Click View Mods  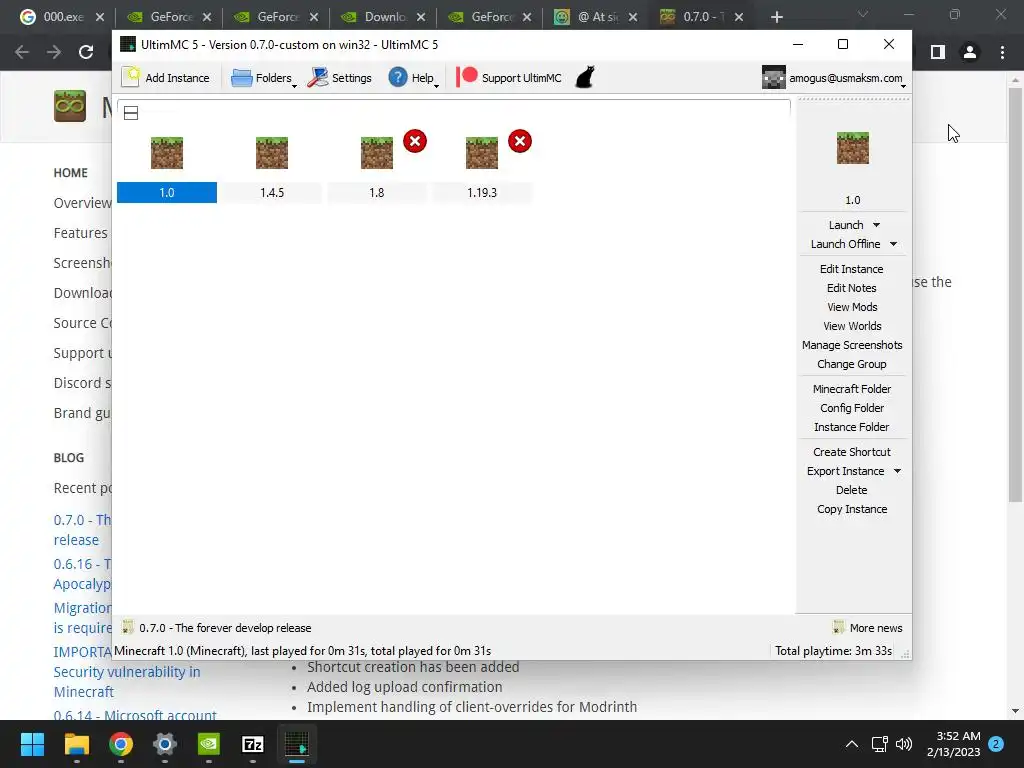coord(852,307)
